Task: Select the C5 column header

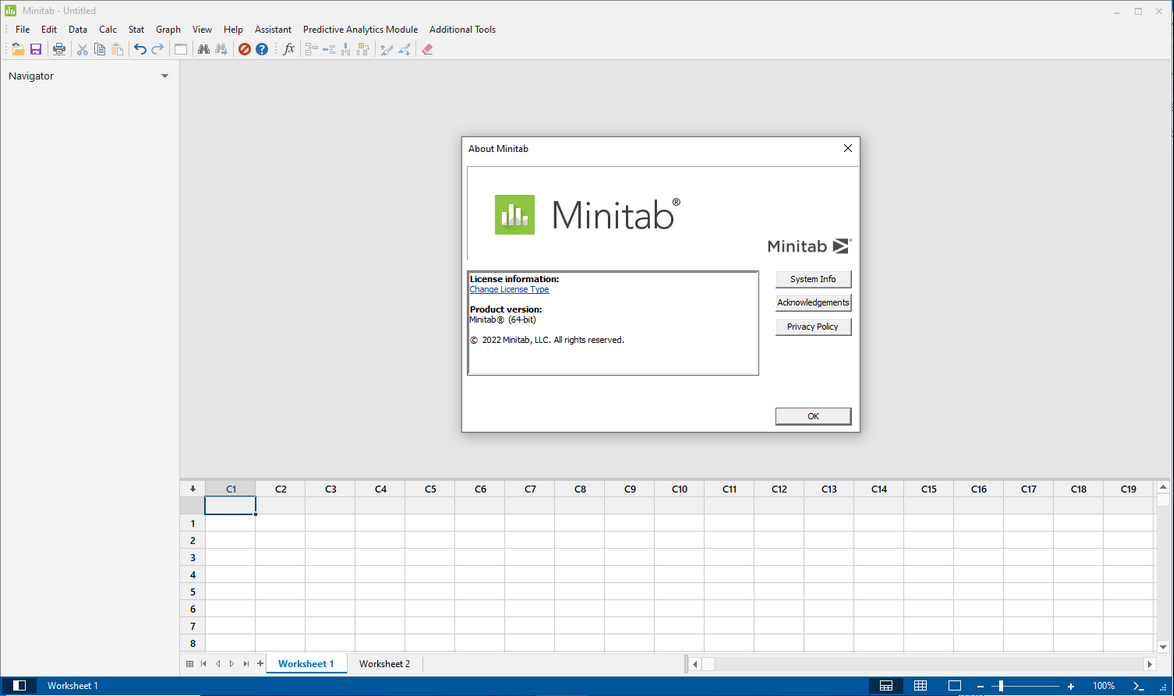Action: click(x=431, y=489)
